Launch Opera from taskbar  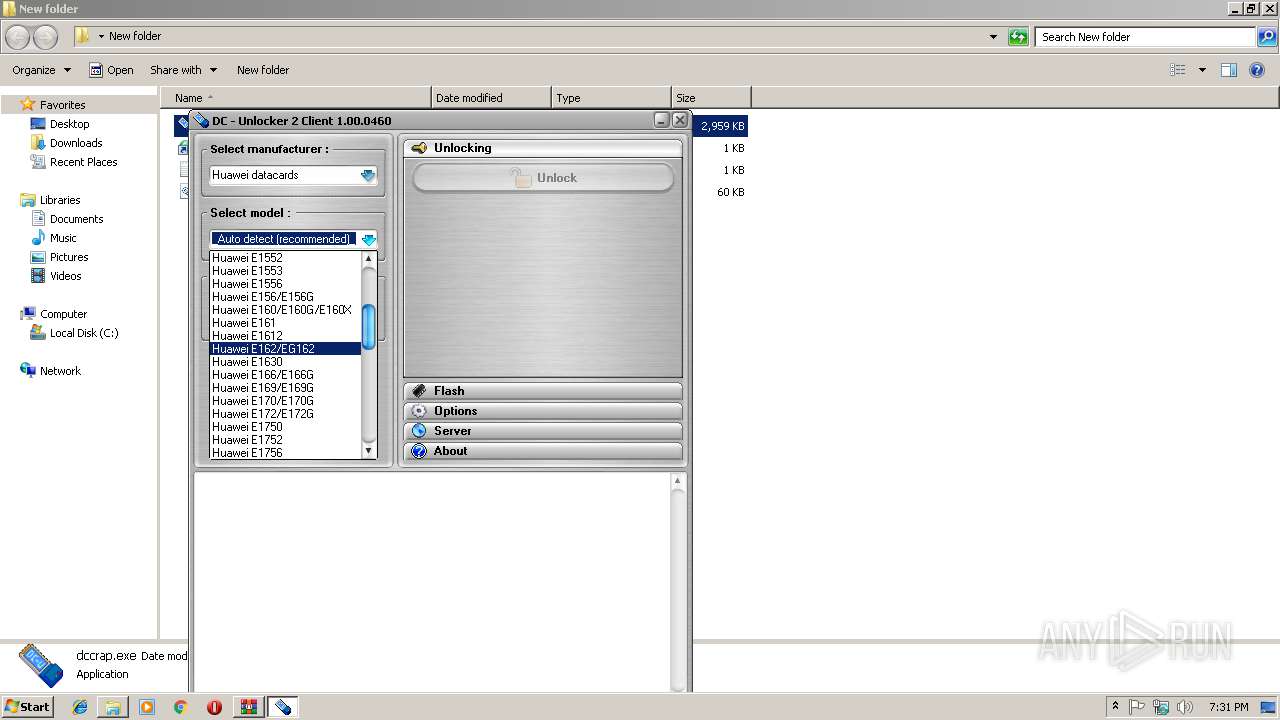coord(214,707)
